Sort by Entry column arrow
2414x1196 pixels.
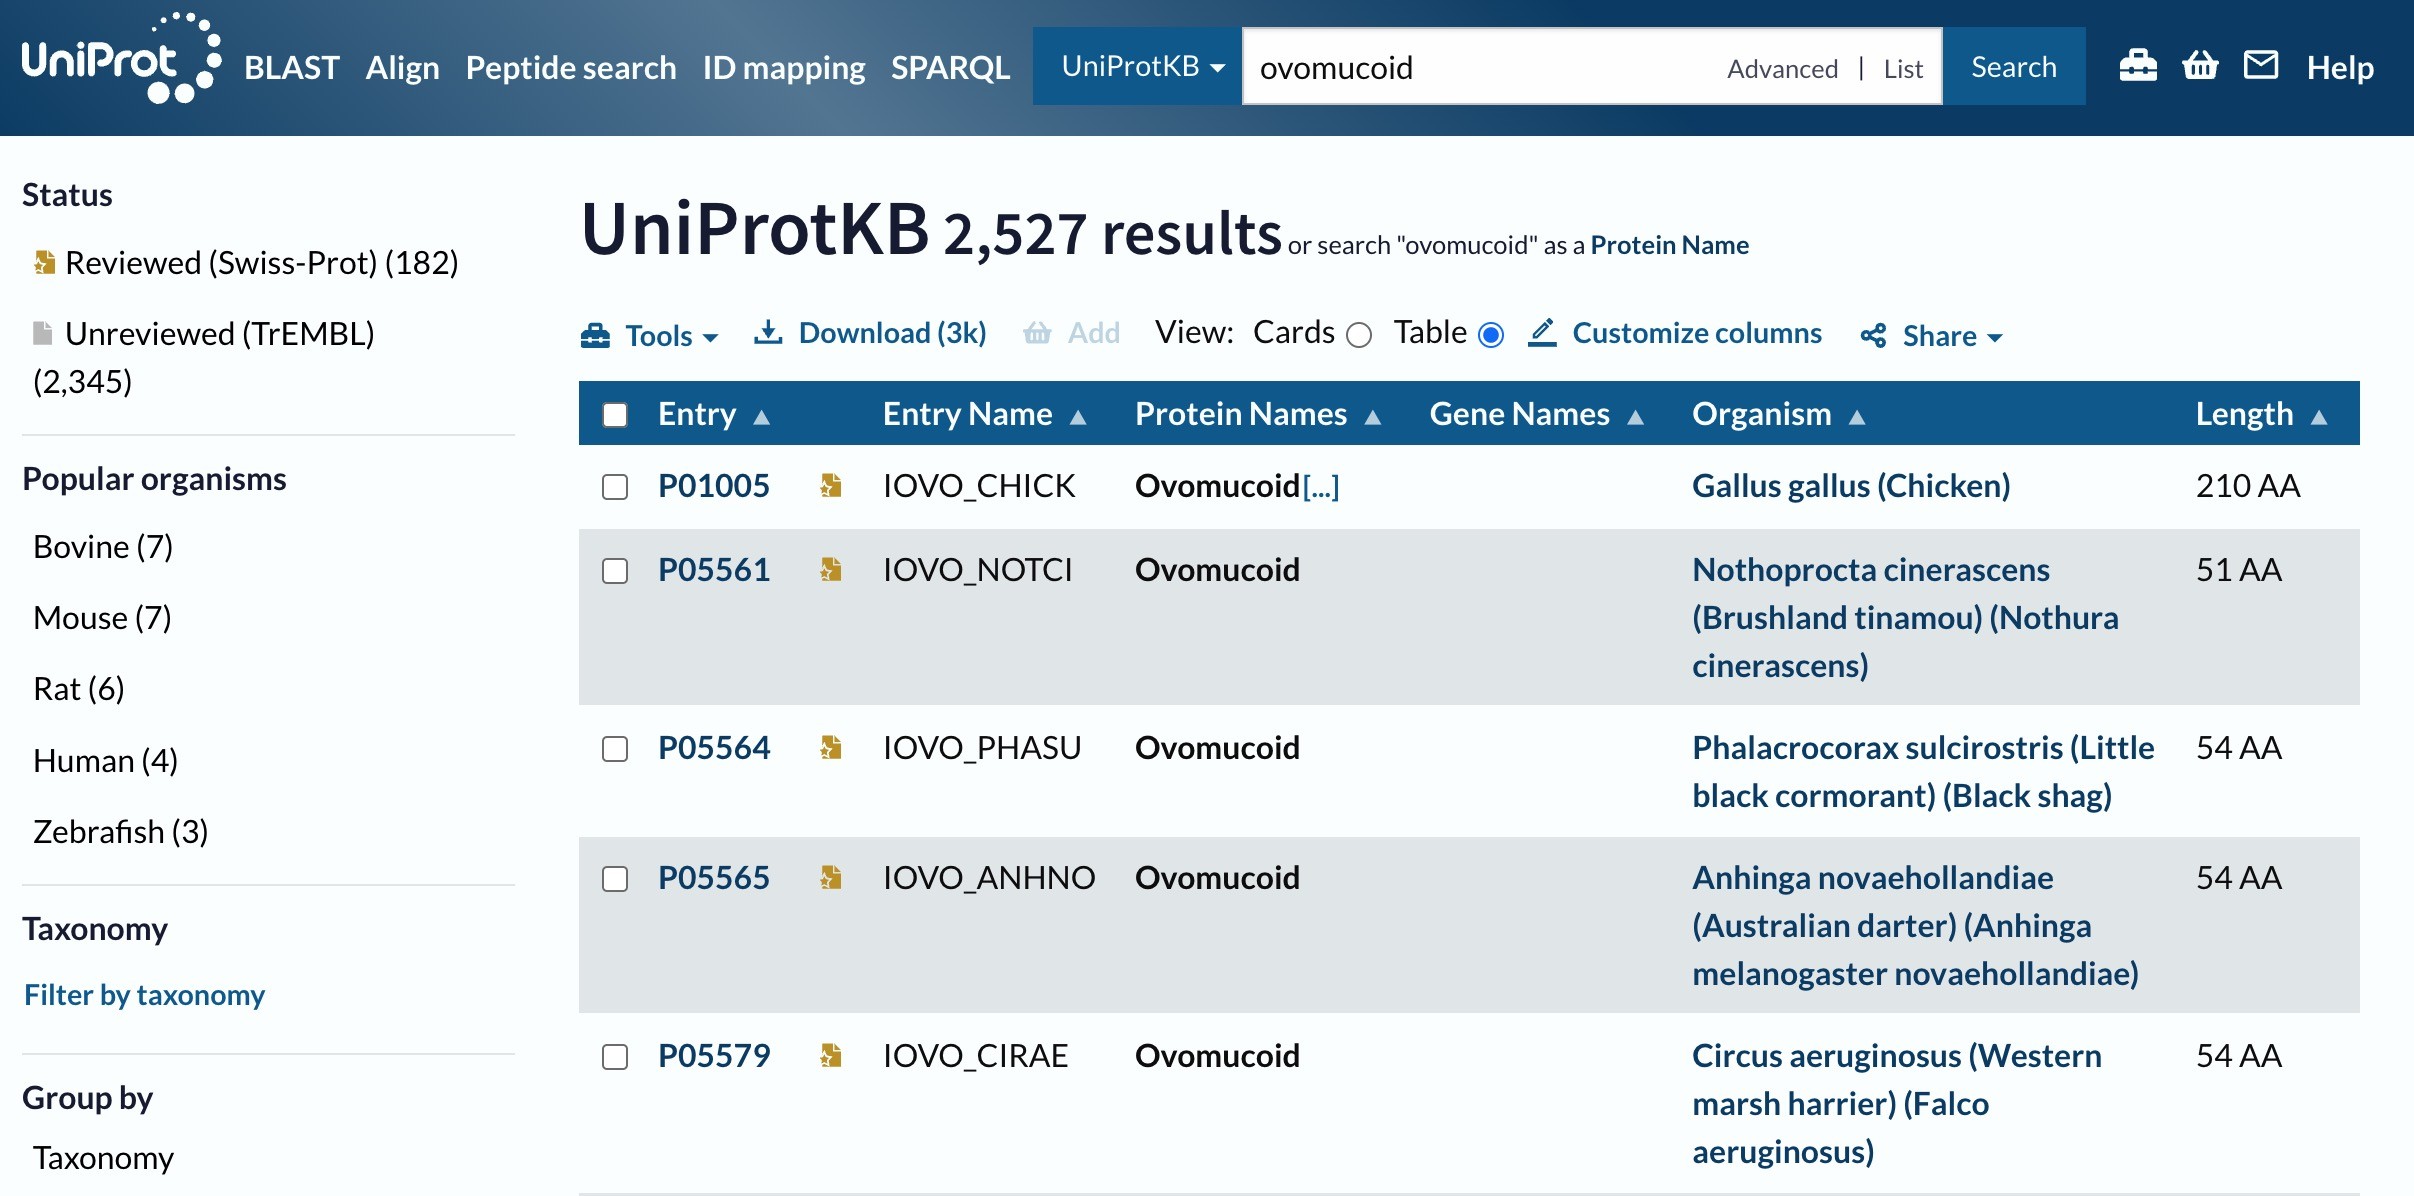point(762,416)
